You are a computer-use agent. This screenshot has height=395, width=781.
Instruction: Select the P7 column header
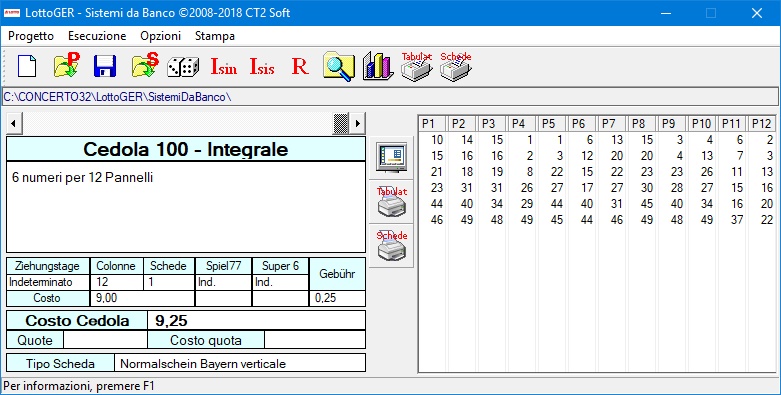(x=612, y=124)
